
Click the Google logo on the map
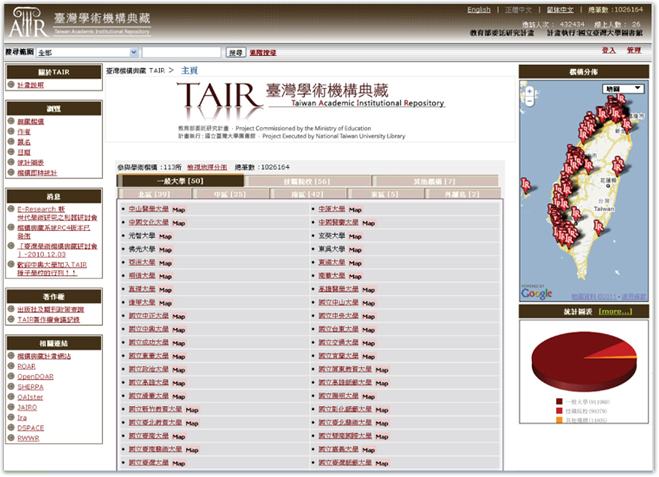(x=537, y=293)
